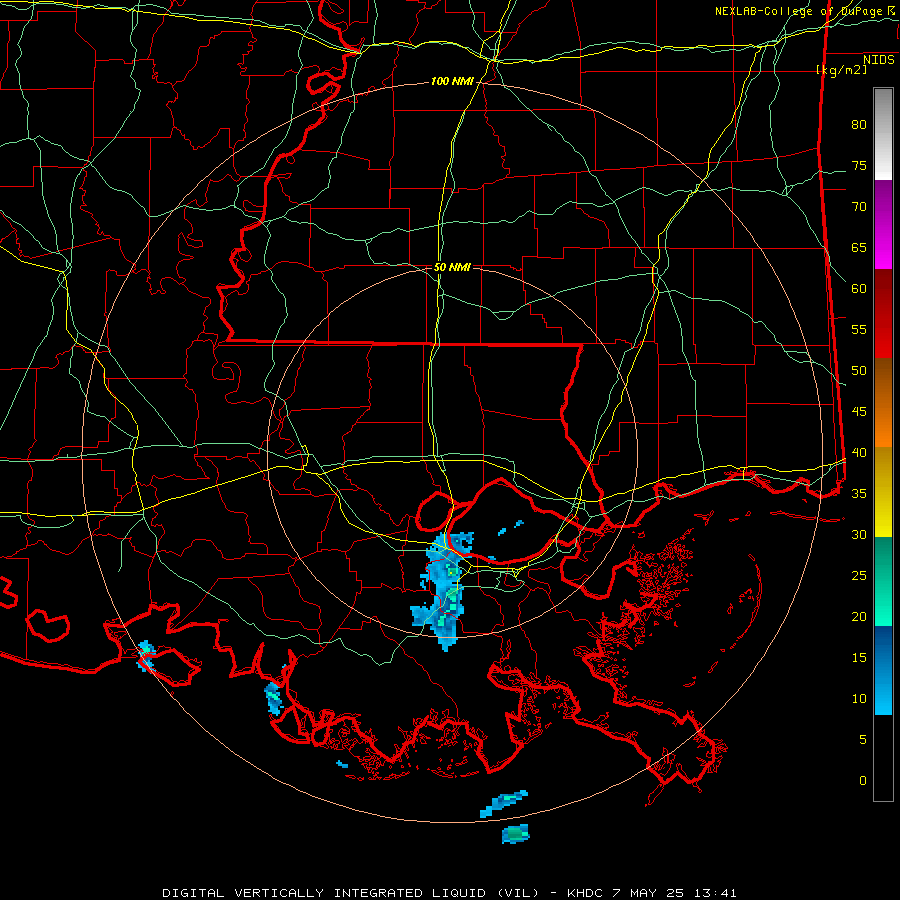
Task: Pick the magenta-purple segment of the color scale
Action: coord(883,224)
